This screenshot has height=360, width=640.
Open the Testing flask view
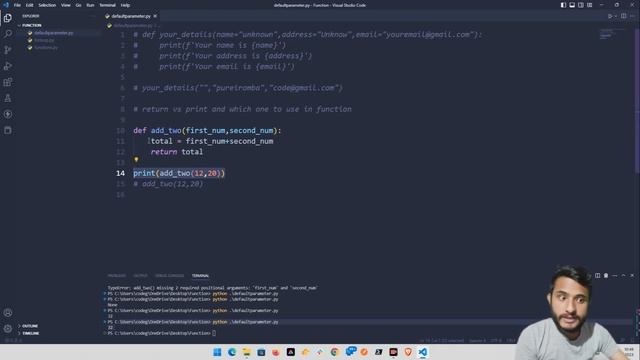coord(8,98)
